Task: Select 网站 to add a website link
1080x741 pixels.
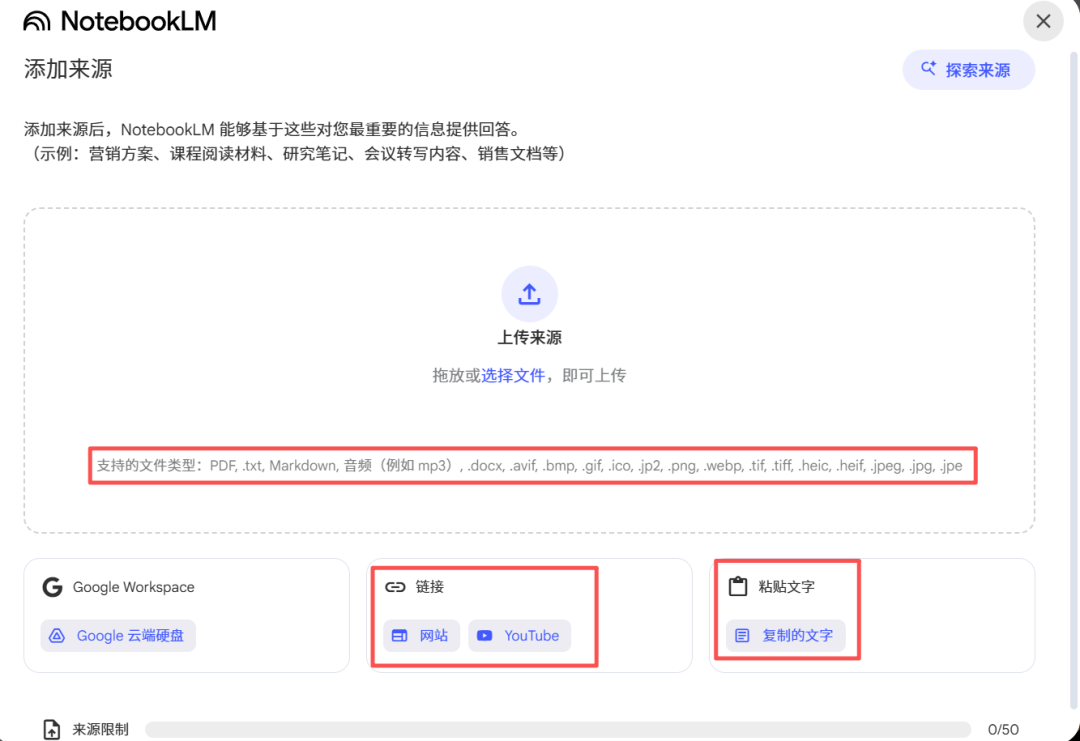Action: pyautogui.click(x=421, y=635)
